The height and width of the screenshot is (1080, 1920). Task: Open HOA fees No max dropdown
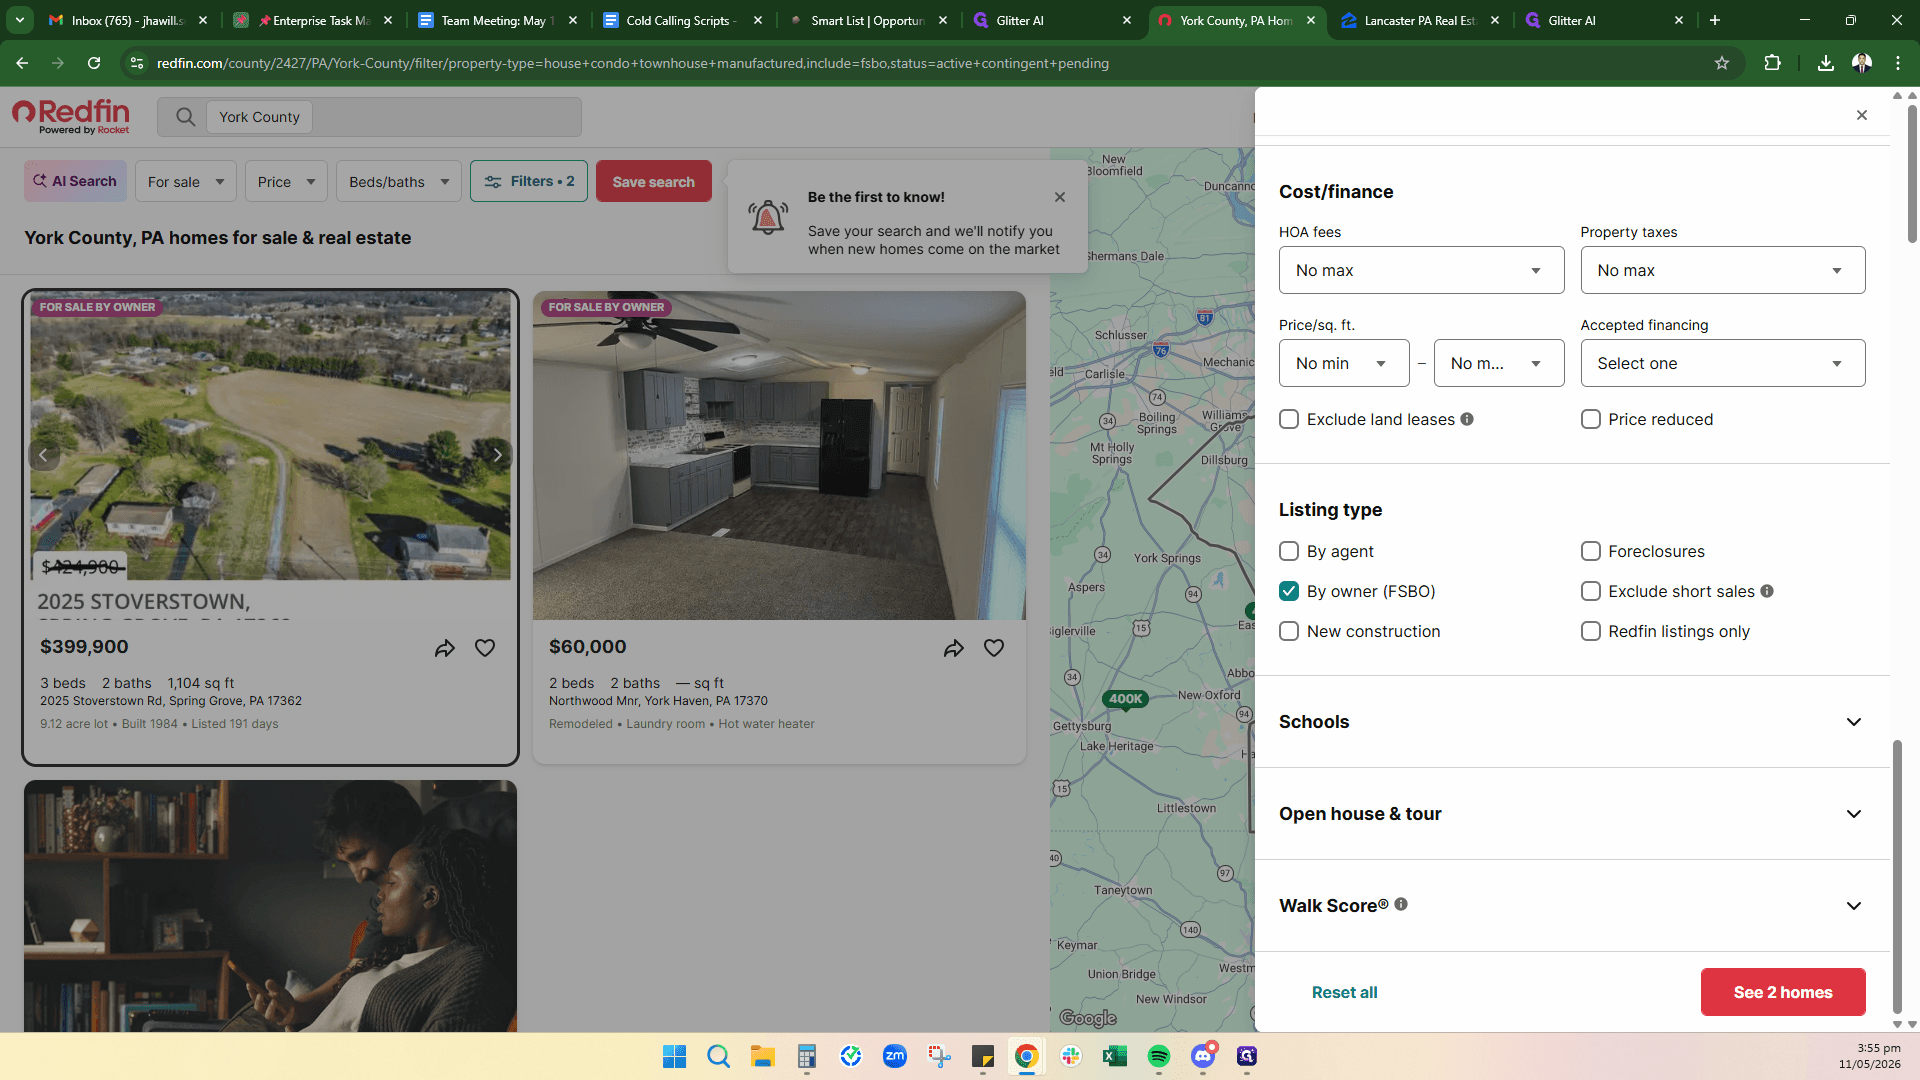click(x=1421, y=270)
